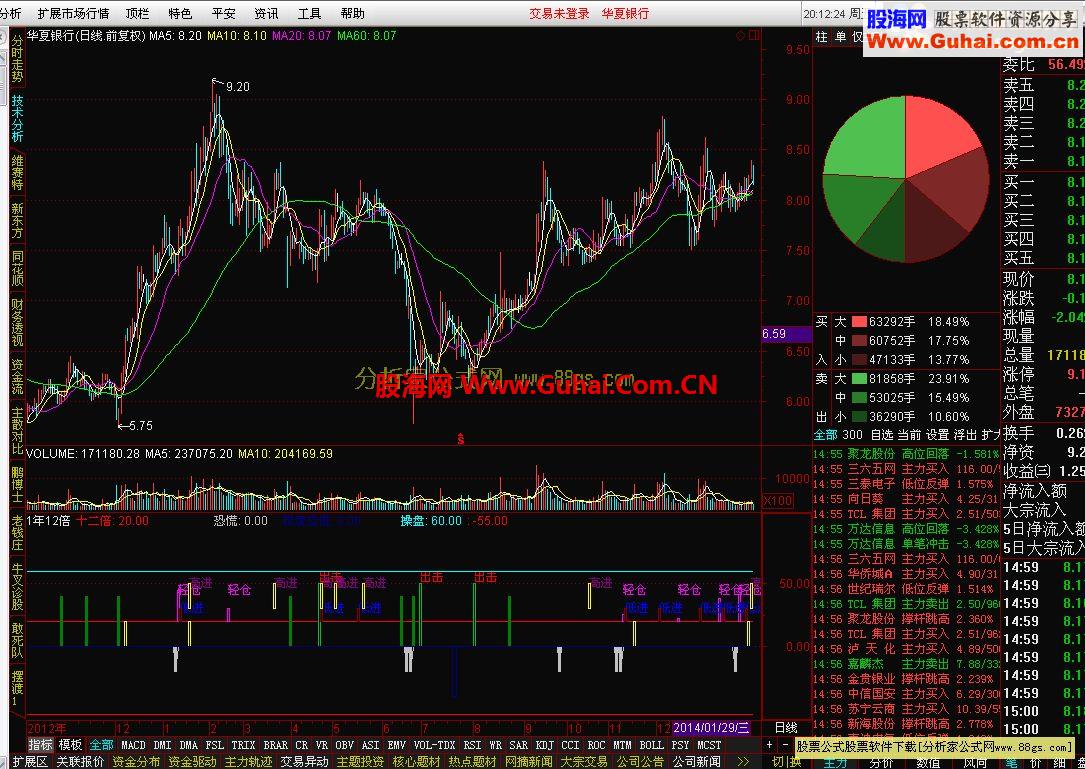Select the 技术分析 sidebar tab
1085x769 pixels.
[17, 118]
